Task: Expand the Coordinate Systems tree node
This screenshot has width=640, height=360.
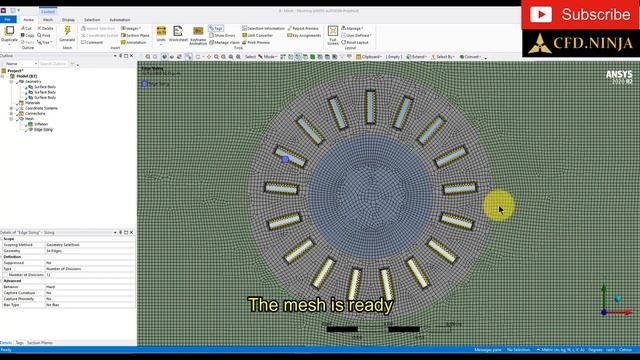Action: point(11,108)
